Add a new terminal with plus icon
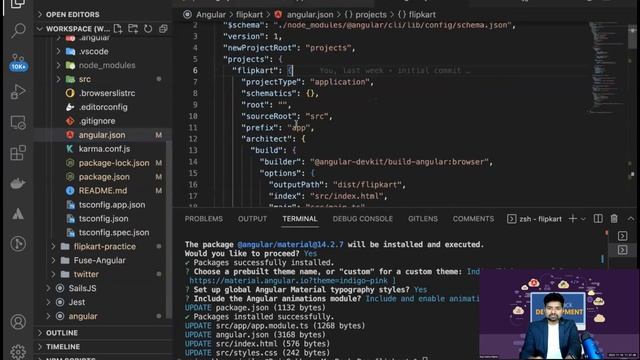Screen dimensions: 640x360 pos(573,219)
